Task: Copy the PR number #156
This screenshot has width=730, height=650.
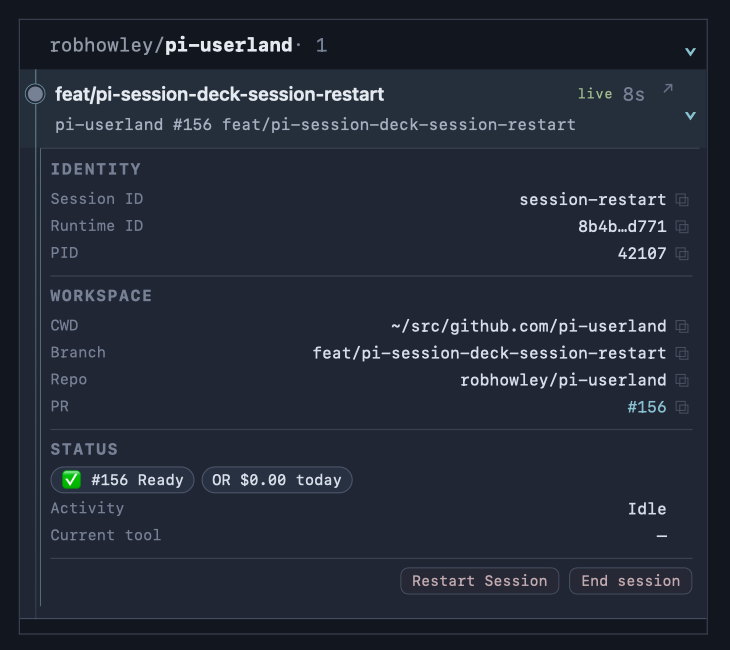Action: coord(682,407)
